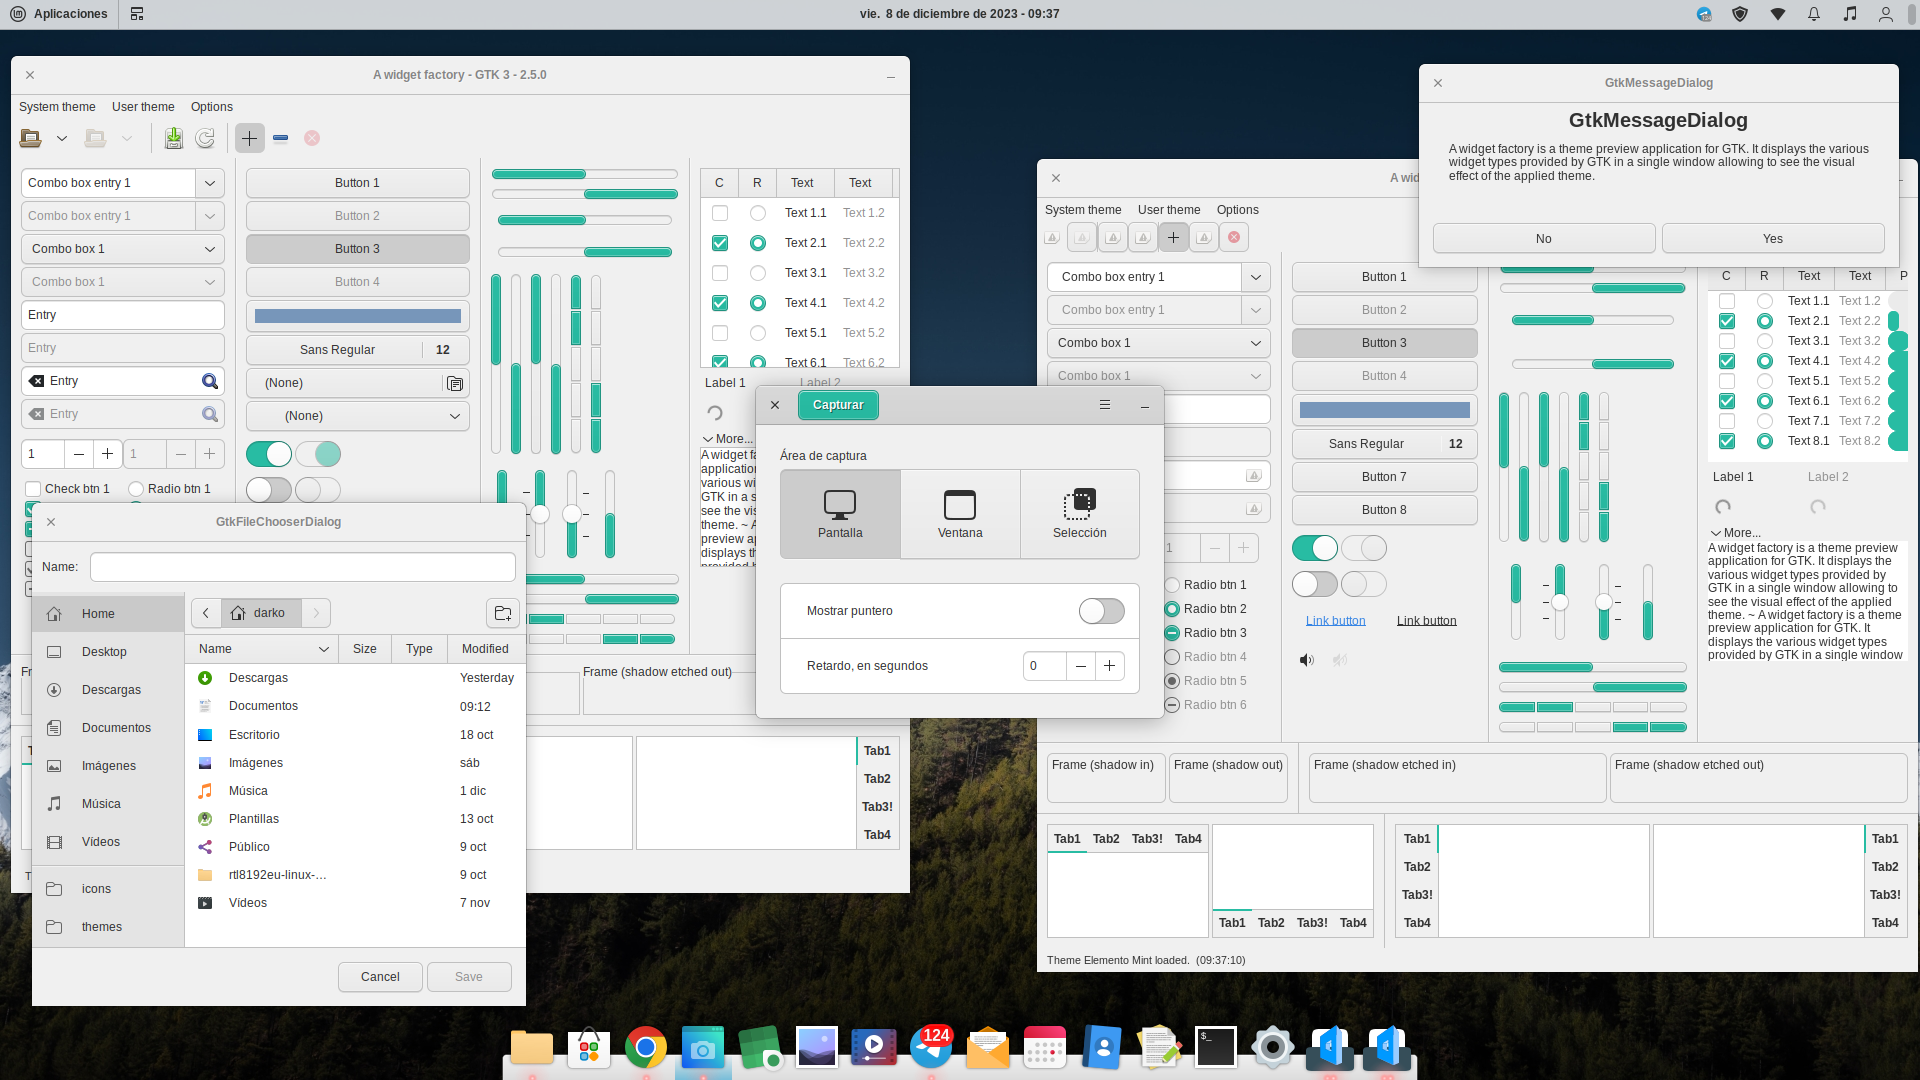This screenshot has height=1080, width=1920.
Task: Click the clear icon inside the active search entry
Action: 37,381
